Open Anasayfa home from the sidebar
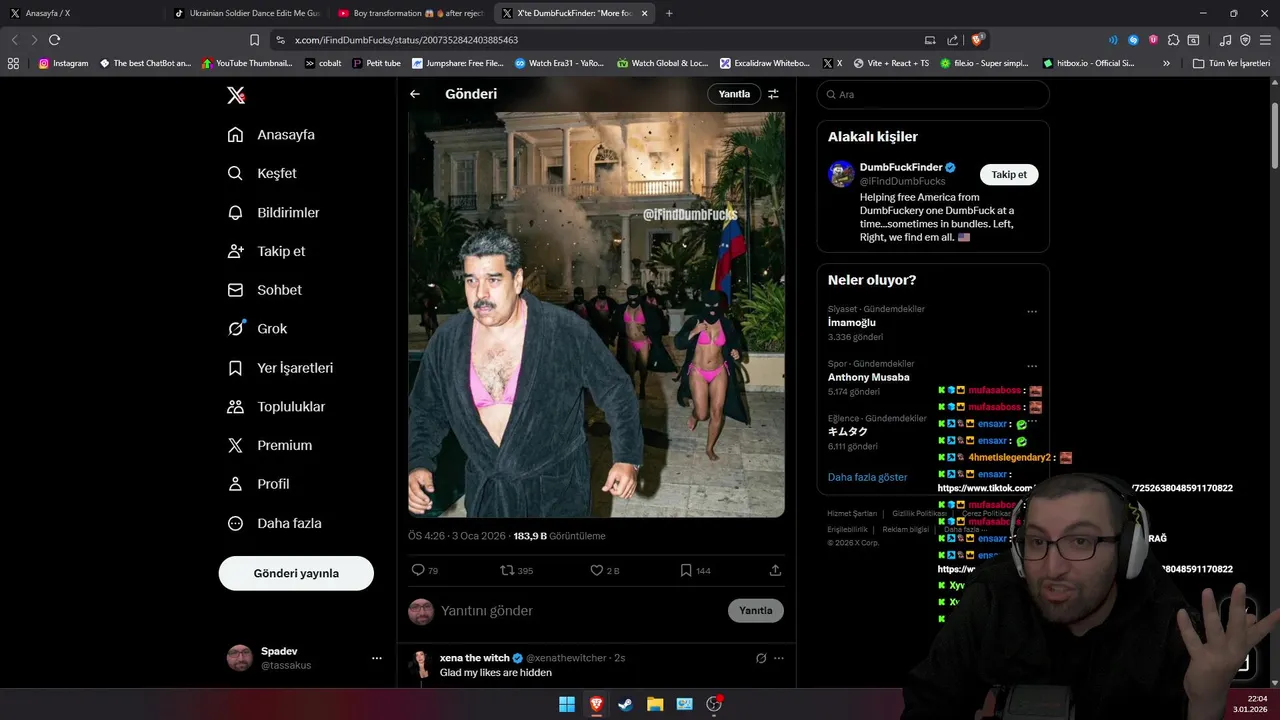 pos(271,135)
